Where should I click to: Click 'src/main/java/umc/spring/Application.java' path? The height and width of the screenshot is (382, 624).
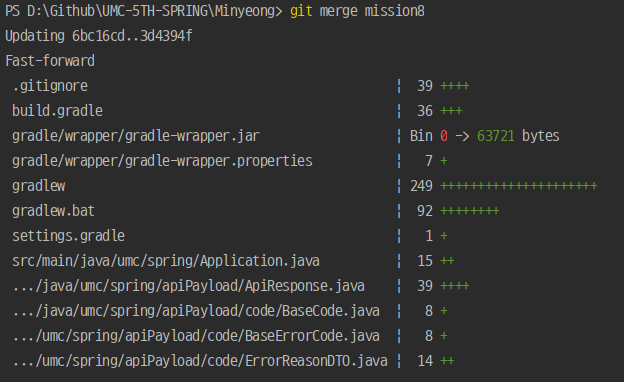pyautogui.click(x=166, y=261)
